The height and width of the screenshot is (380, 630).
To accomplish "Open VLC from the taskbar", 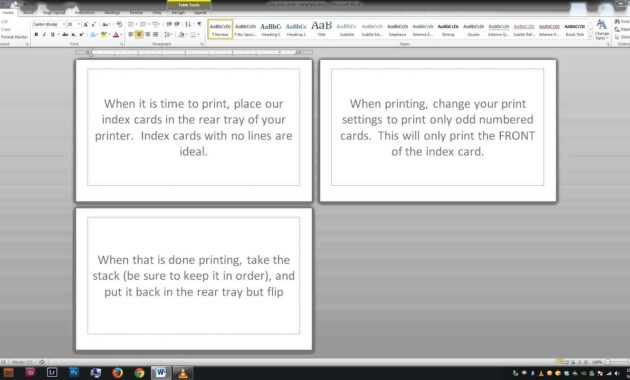I will (x=183, y=373).
